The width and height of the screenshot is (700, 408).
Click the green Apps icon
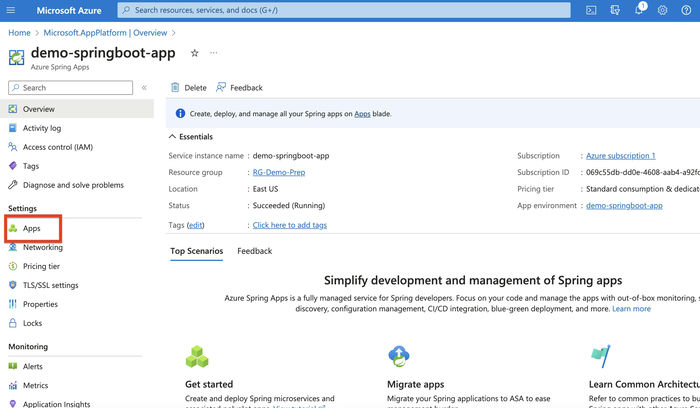pyautogui.click(x=13, y=228)
